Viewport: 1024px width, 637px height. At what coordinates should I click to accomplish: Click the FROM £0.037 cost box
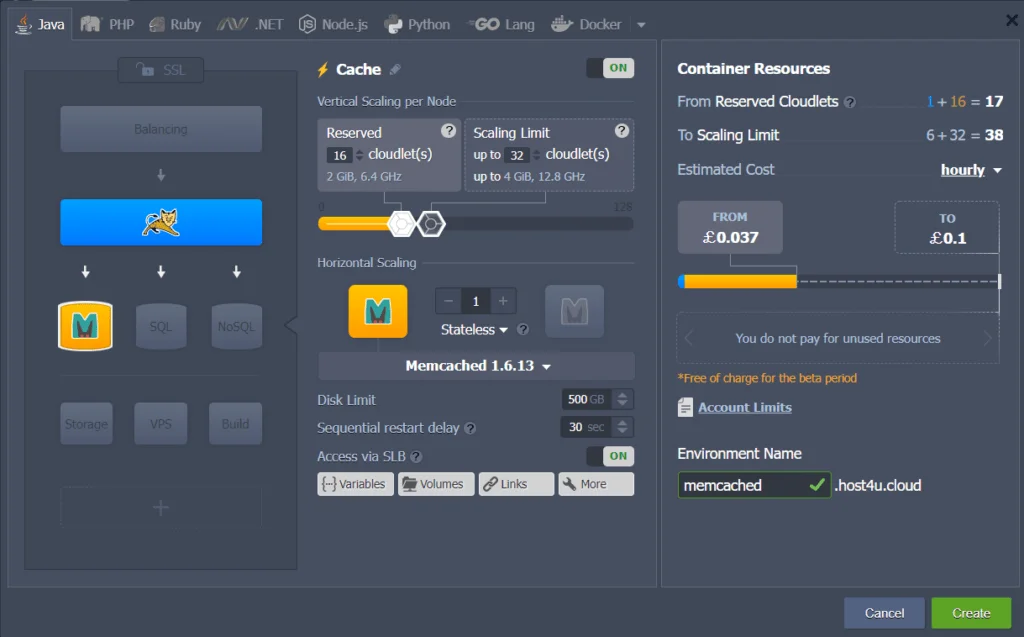(x=730, y=227)
